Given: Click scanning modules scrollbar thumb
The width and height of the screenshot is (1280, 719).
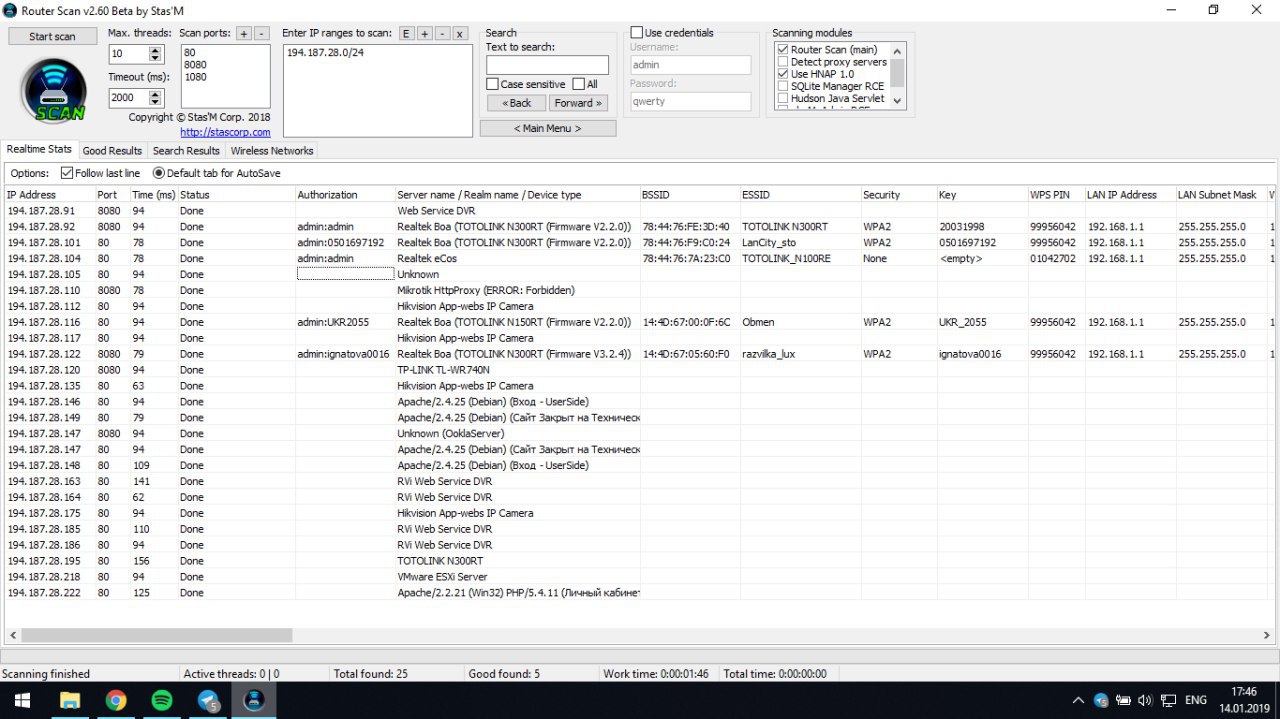Looking at the screenshot, I should [x=898, y=72].
